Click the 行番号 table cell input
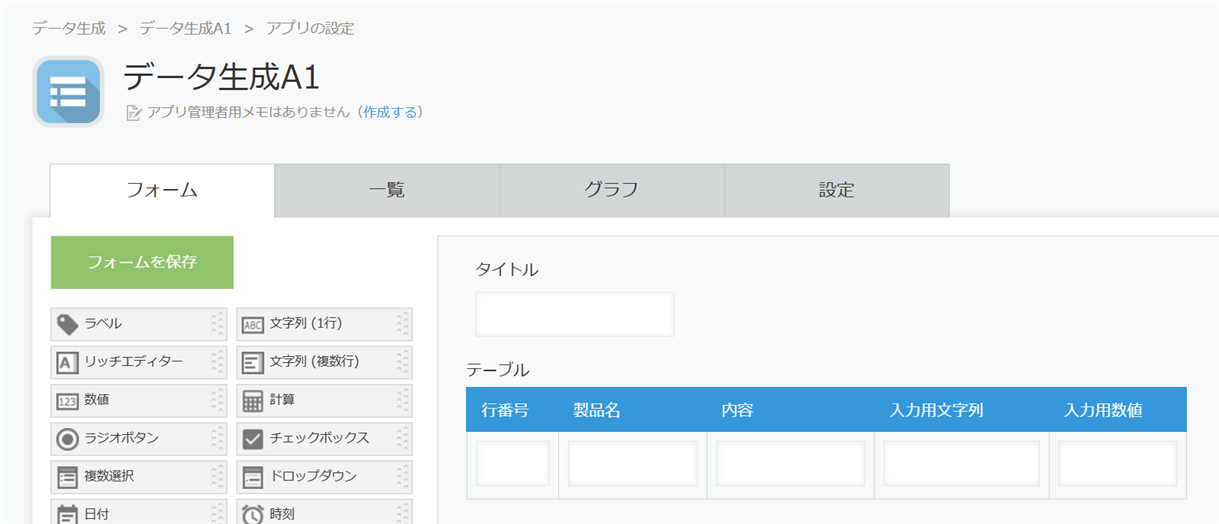Image resolution: width=1219 pixels, height=524 pixels. [x=513, y=463]
